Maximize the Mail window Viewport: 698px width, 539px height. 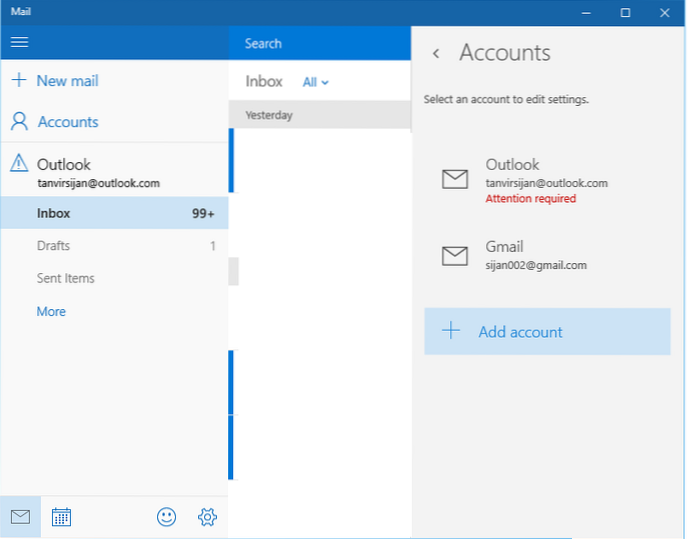point(625,12)
